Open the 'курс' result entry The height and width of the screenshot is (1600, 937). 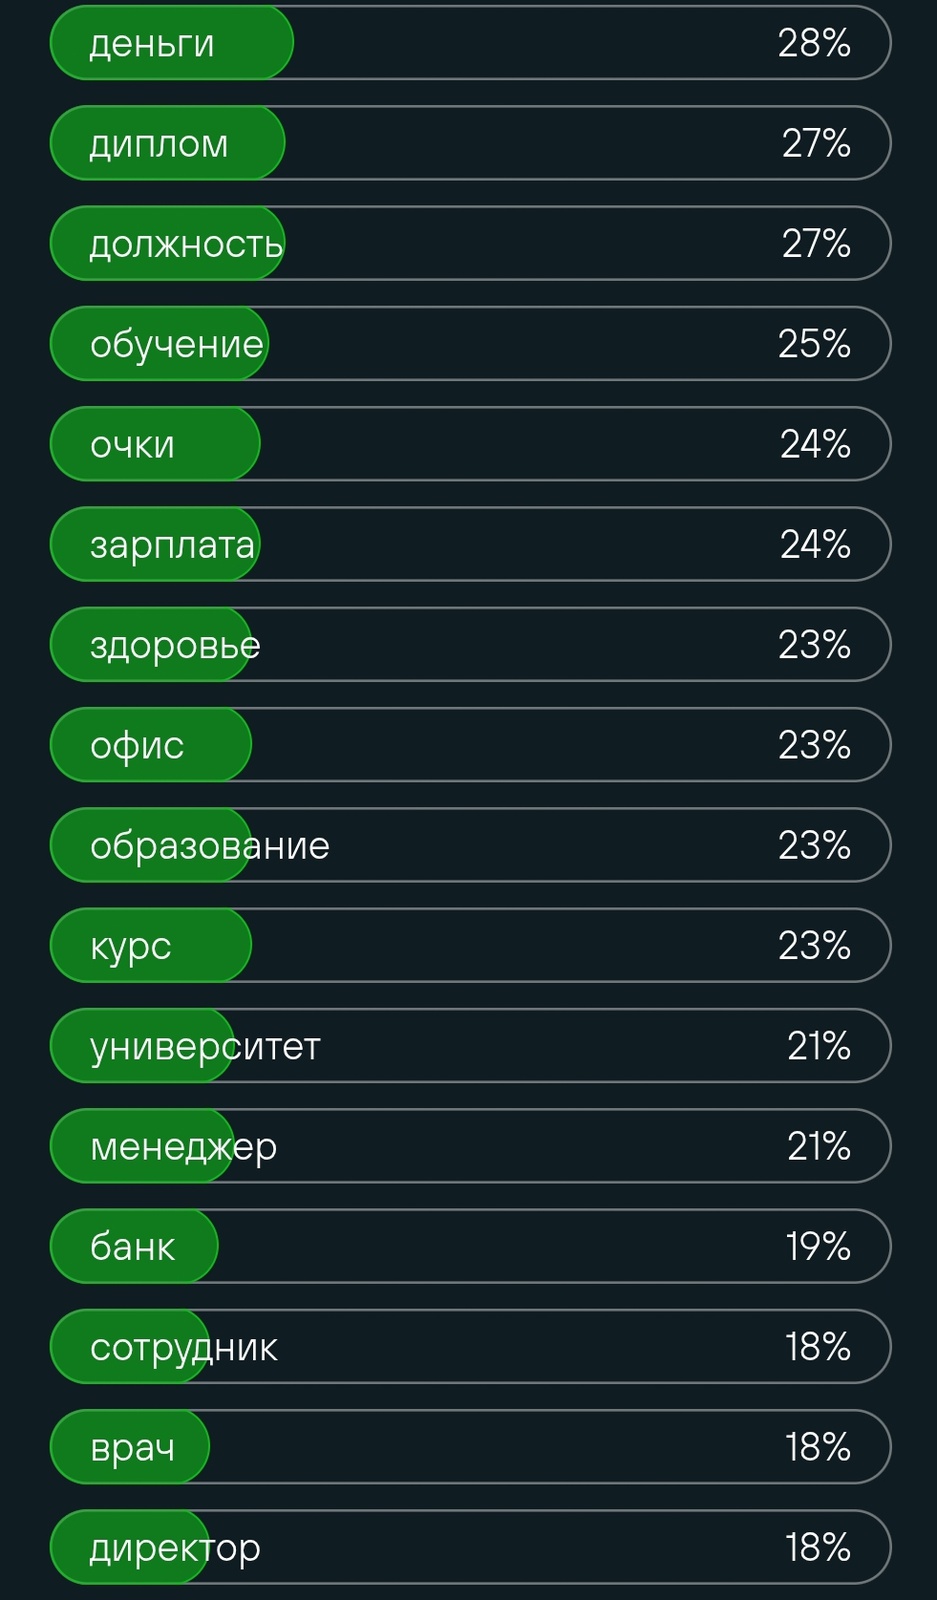pyautogui.click(x=470, y=946)
